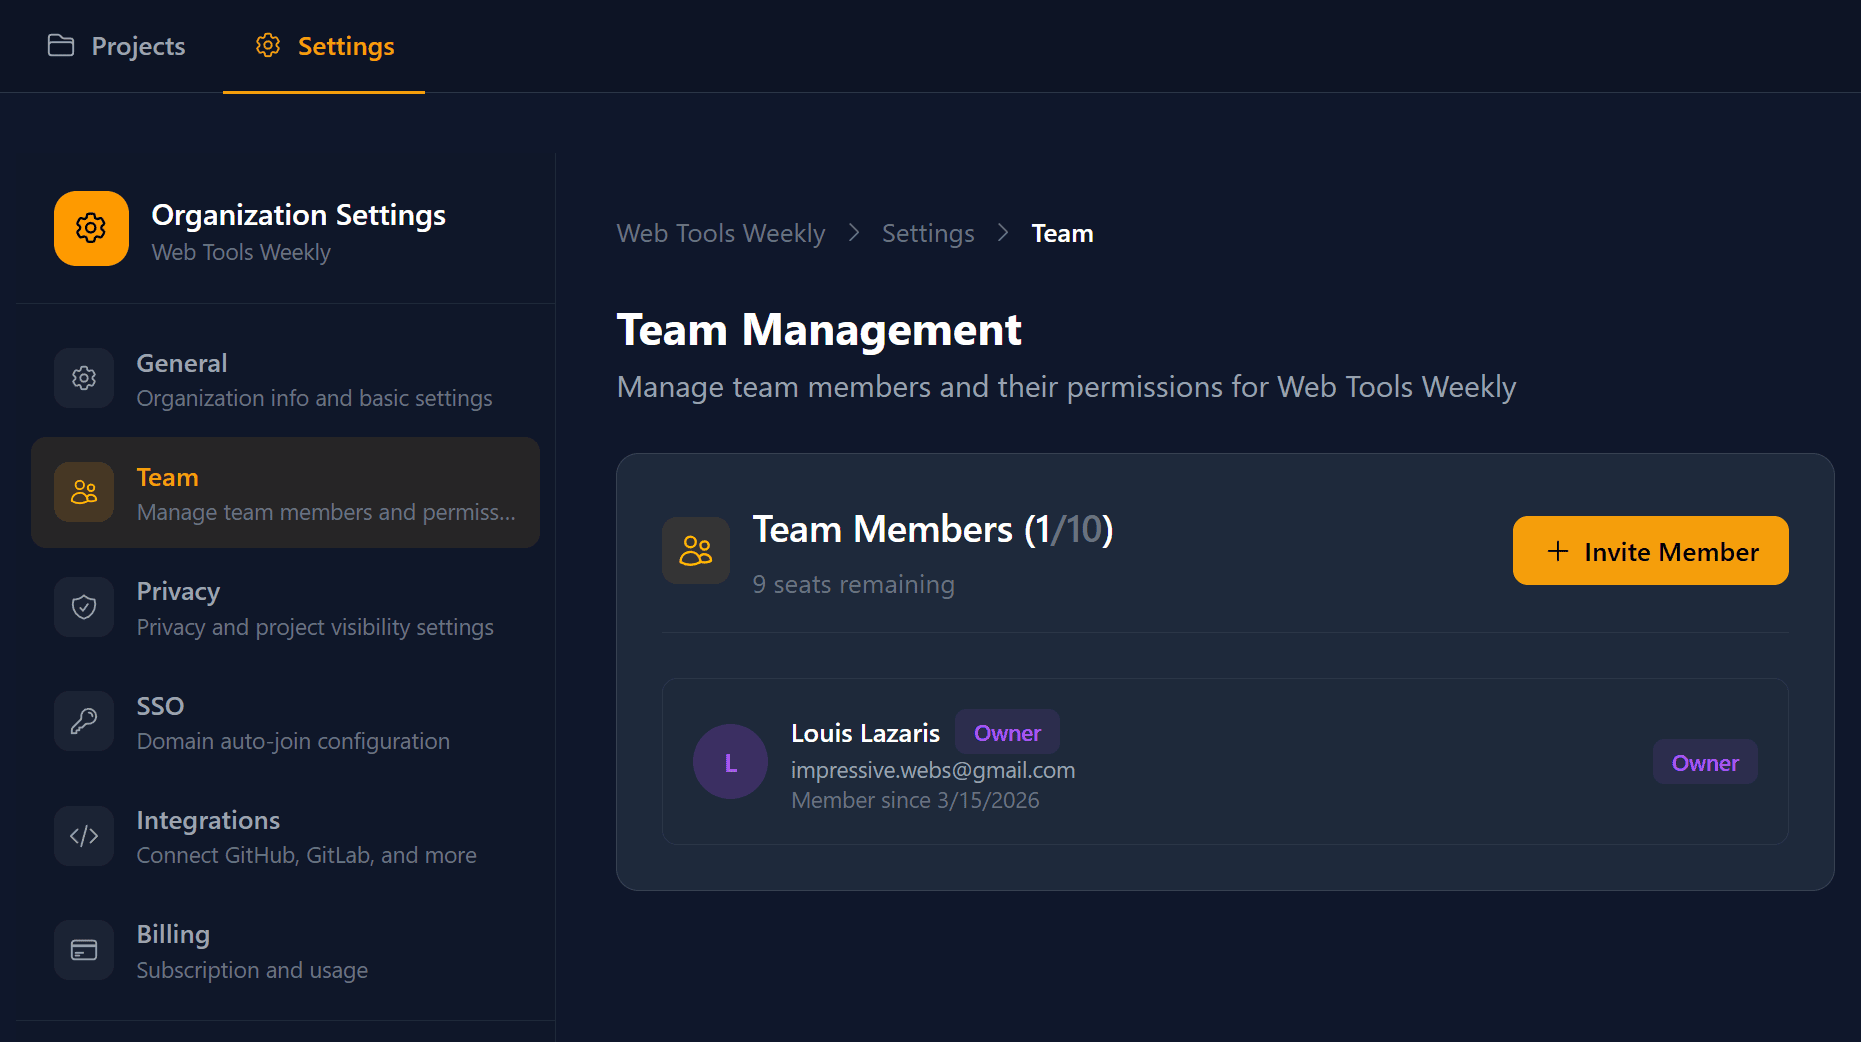Click the Organization Settings gear icon
Screen dimensions: 1861x1042
click(x=90, y=228)
